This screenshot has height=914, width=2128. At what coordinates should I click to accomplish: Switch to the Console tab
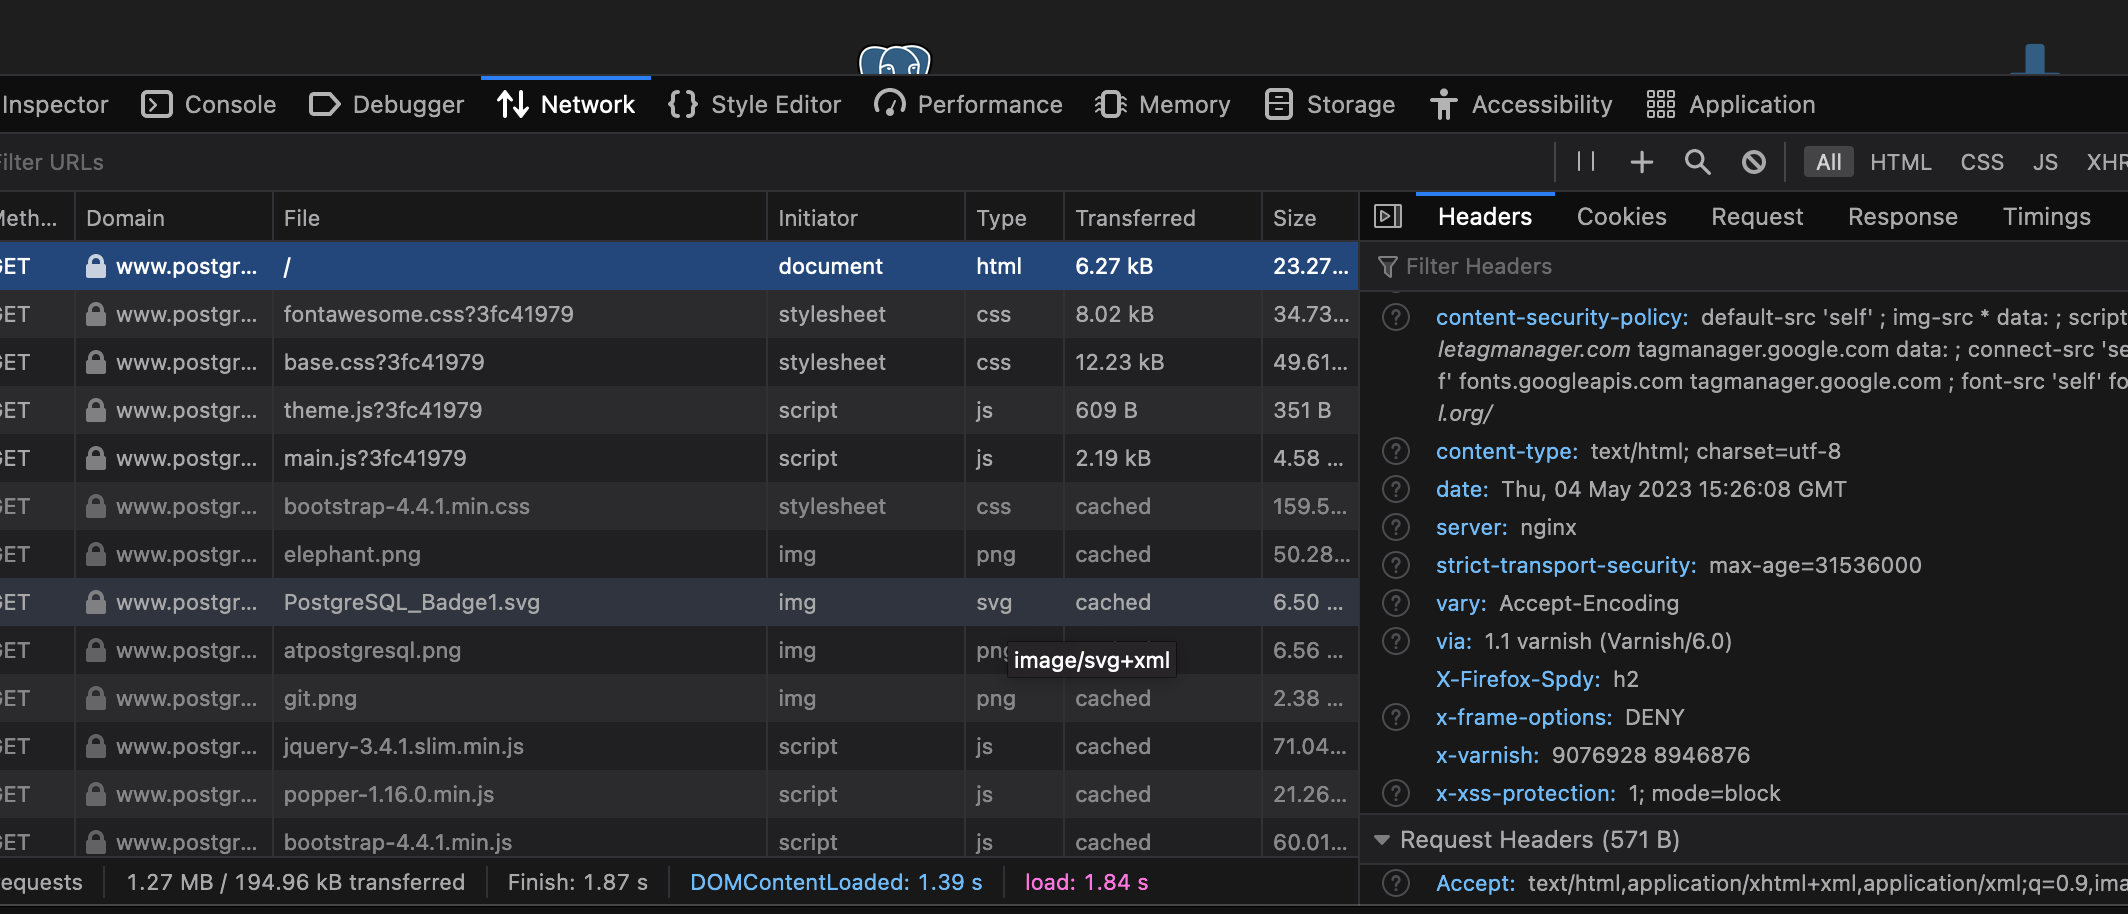(x=209, y=105)
